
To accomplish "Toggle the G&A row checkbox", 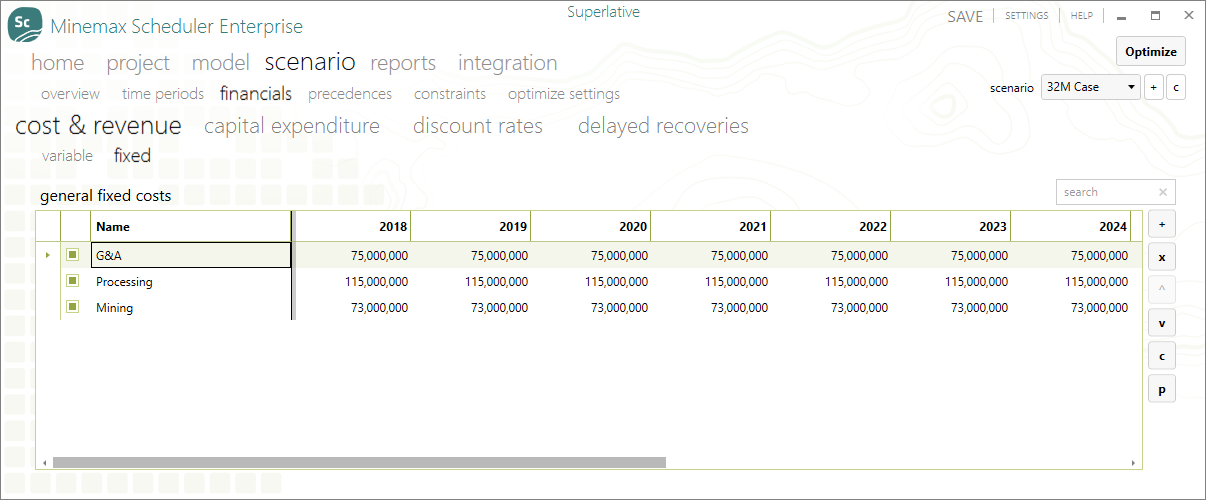I will (x=73, y=255).
